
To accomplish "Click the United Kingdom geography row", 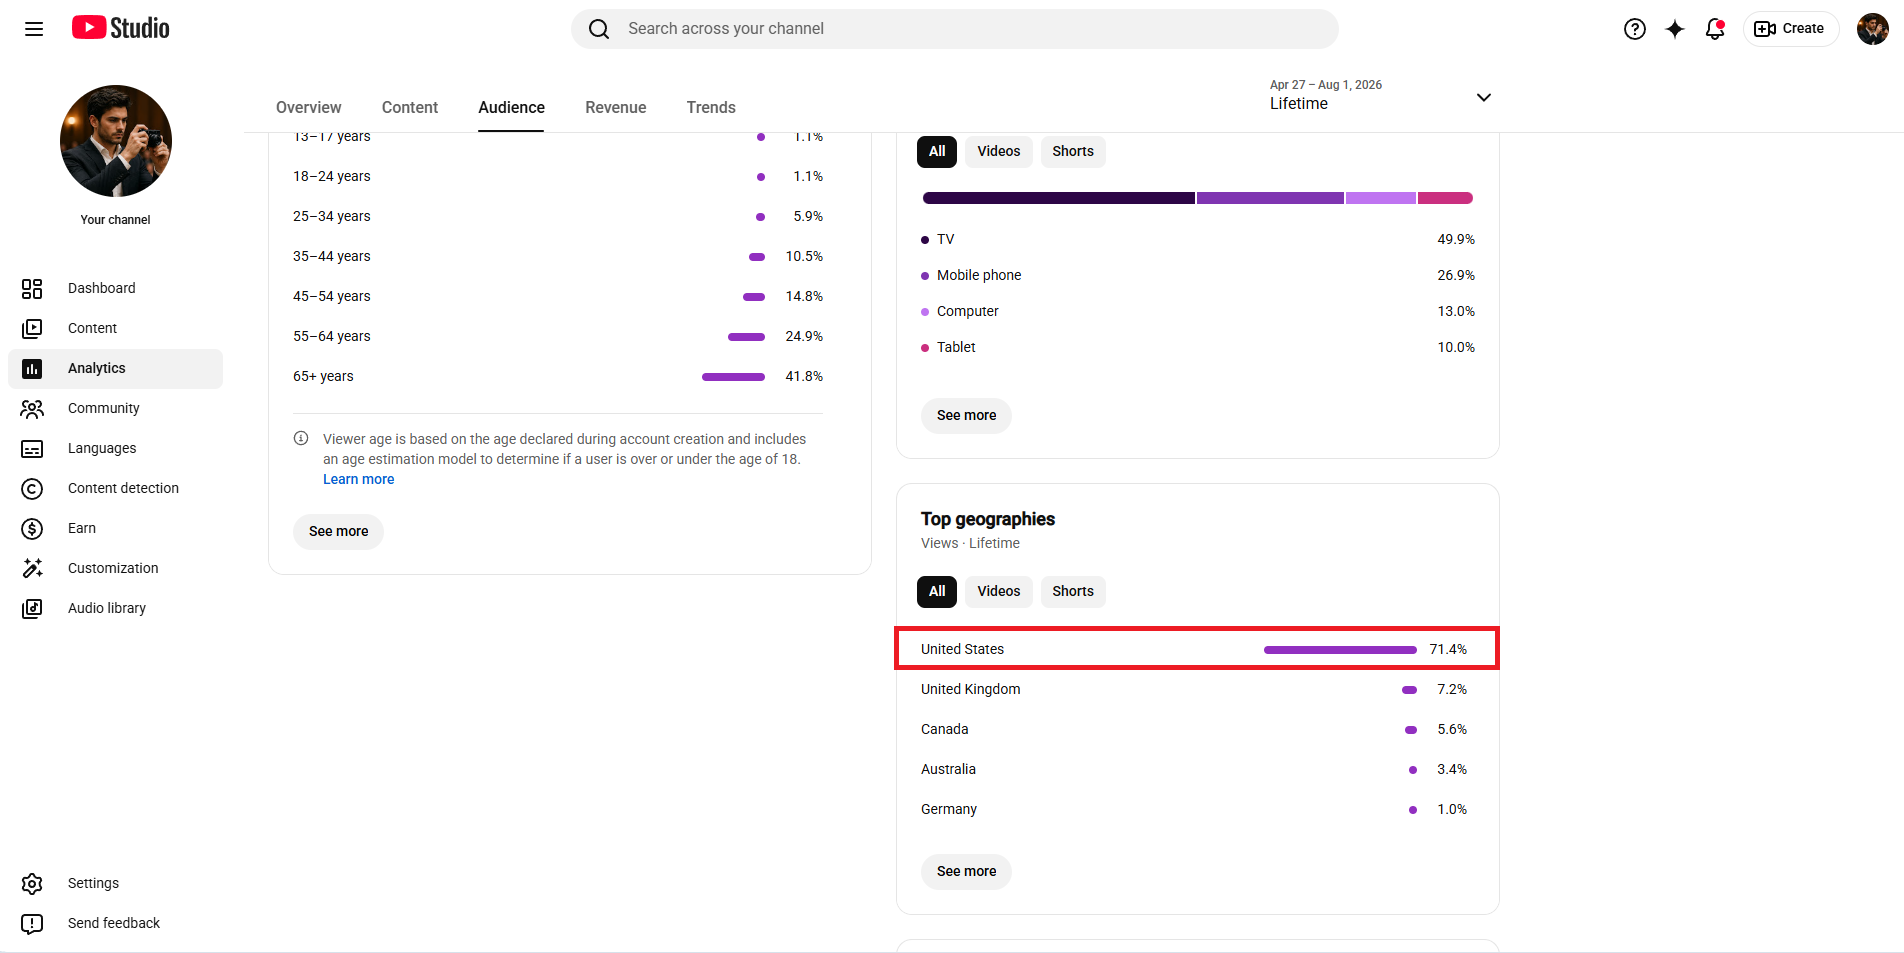I will [1197, 690].
